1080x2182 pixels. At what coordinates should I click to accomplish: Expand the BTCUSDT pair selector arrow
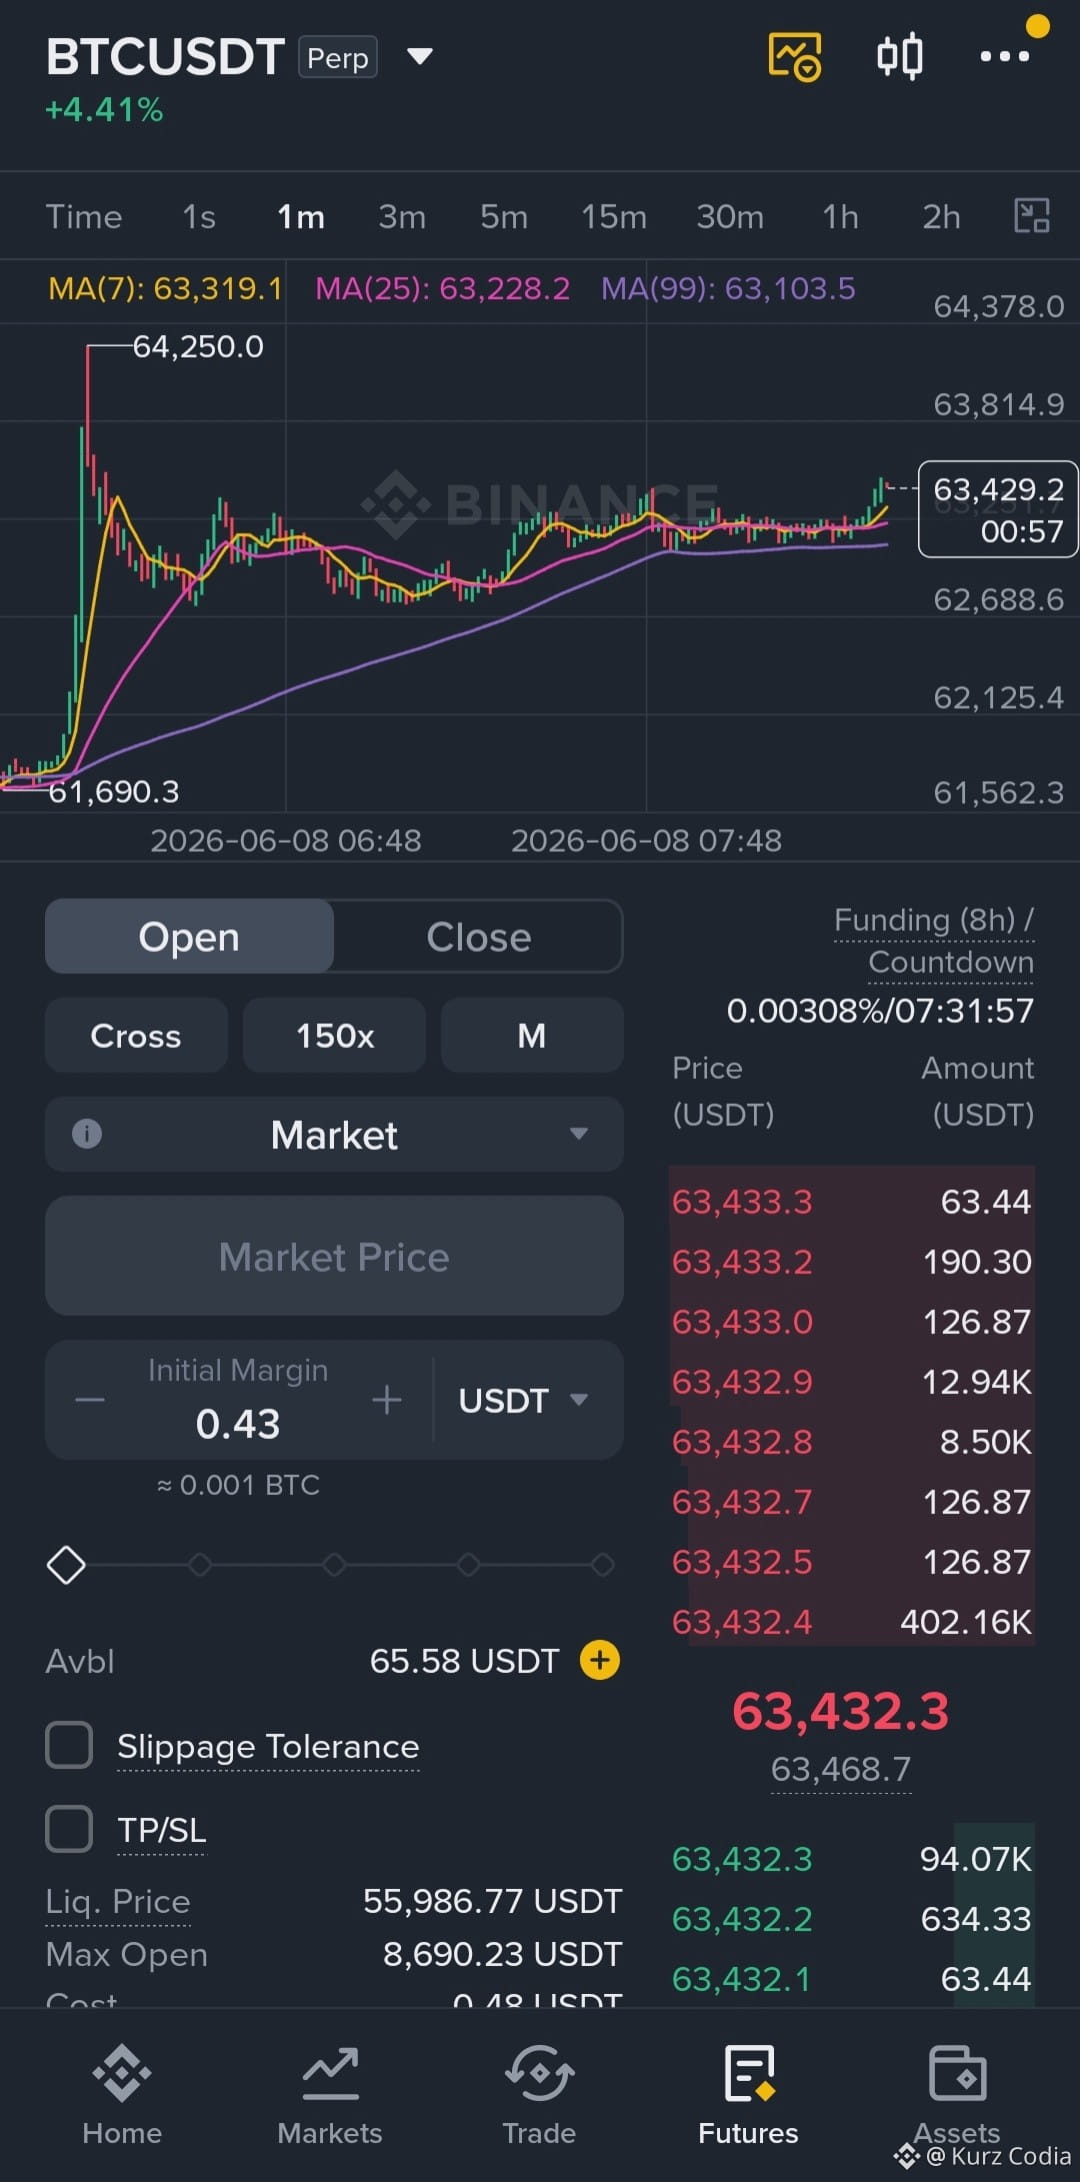pyautogui.click(x=420, y=56)
